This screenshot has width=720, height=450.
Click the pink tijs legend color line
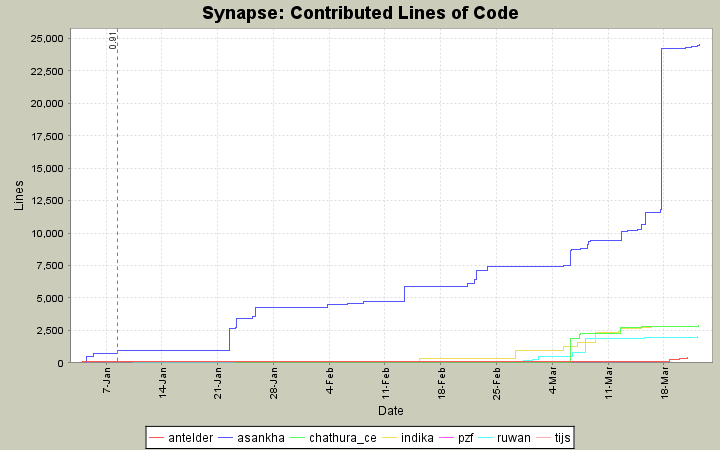pyautogui.click(x=543, y=438)
